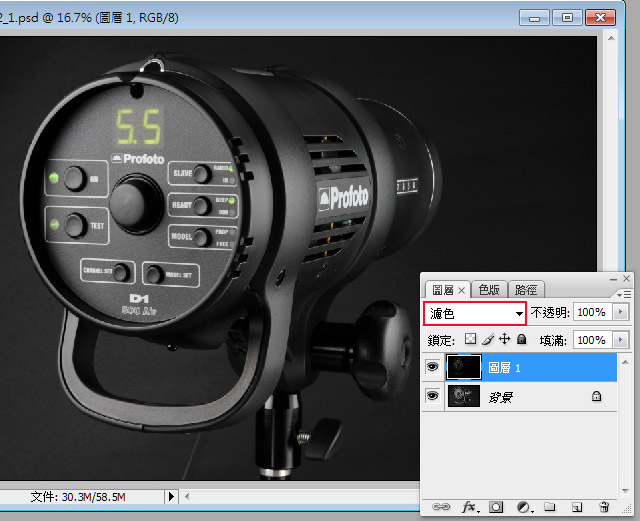Select the 圖層 1 layer name

pyautogui.click(x=504, y=368)
